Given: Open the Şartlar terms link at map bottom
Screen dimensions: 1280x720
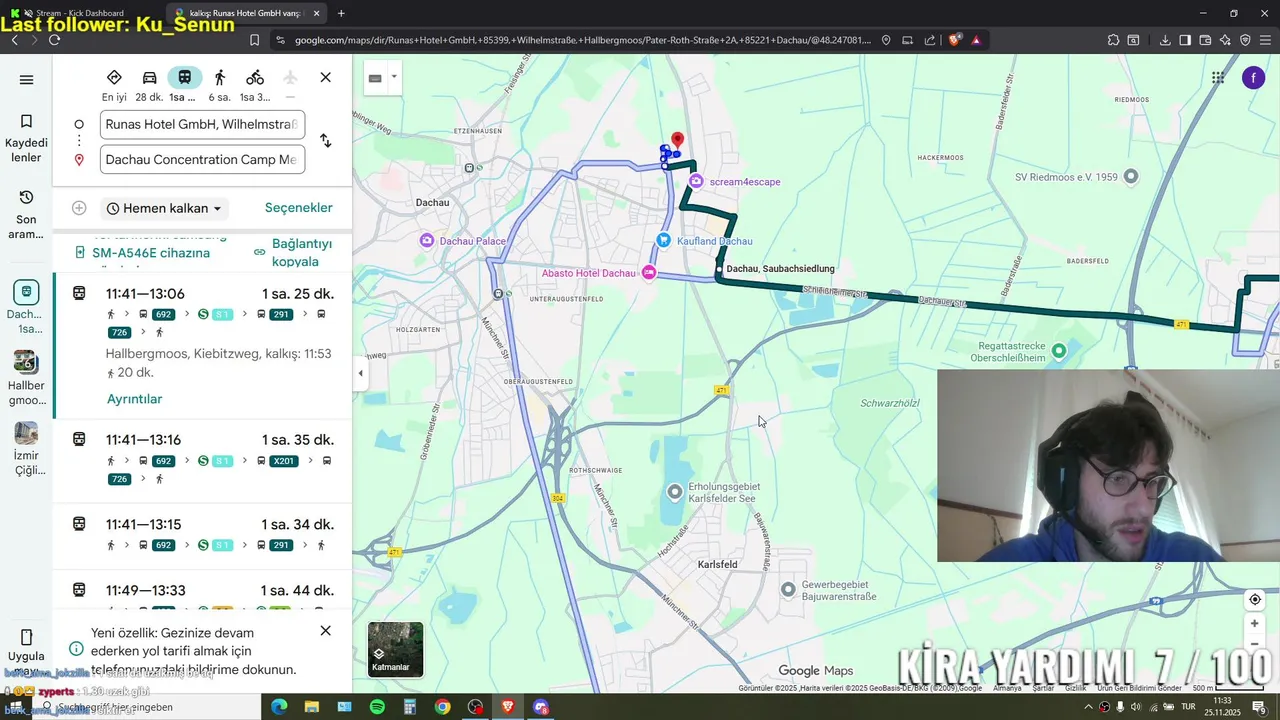Looking at the screenshot, I should 1043,688.
